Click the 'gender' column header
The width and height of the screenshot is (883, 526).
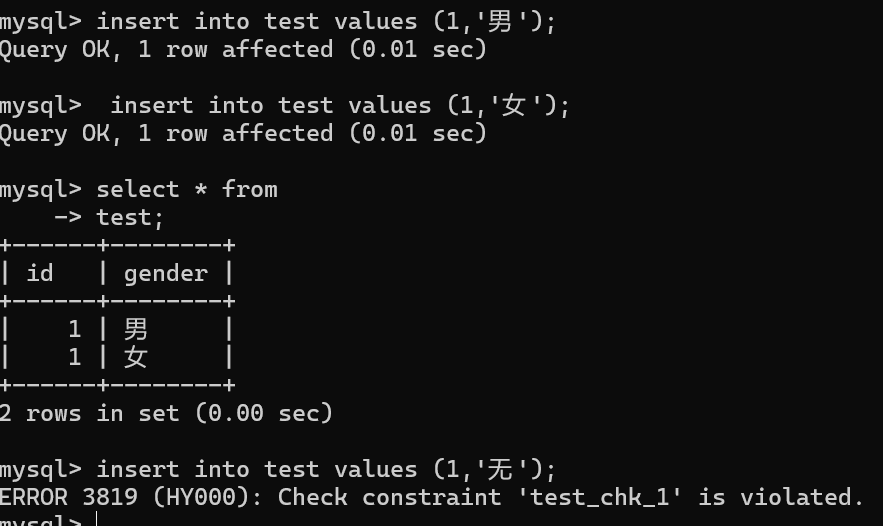point(166,274)
